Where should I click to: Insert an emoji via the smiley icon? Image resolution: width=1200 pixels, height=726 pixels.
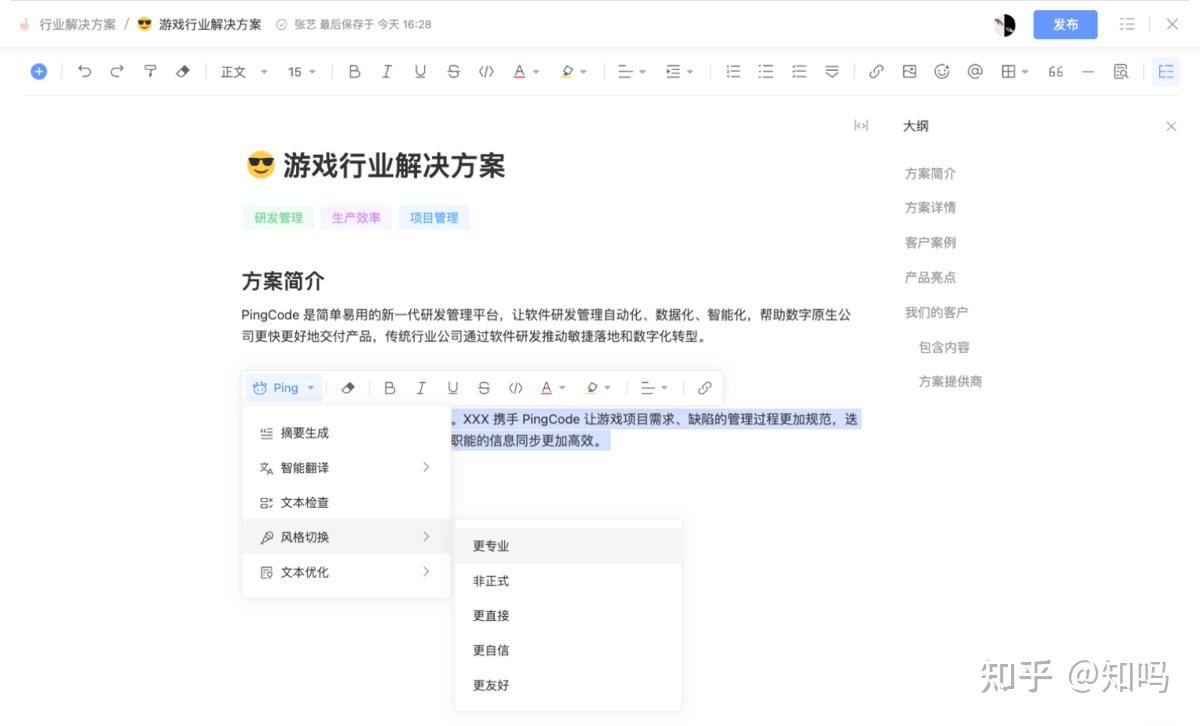point(941,71)
